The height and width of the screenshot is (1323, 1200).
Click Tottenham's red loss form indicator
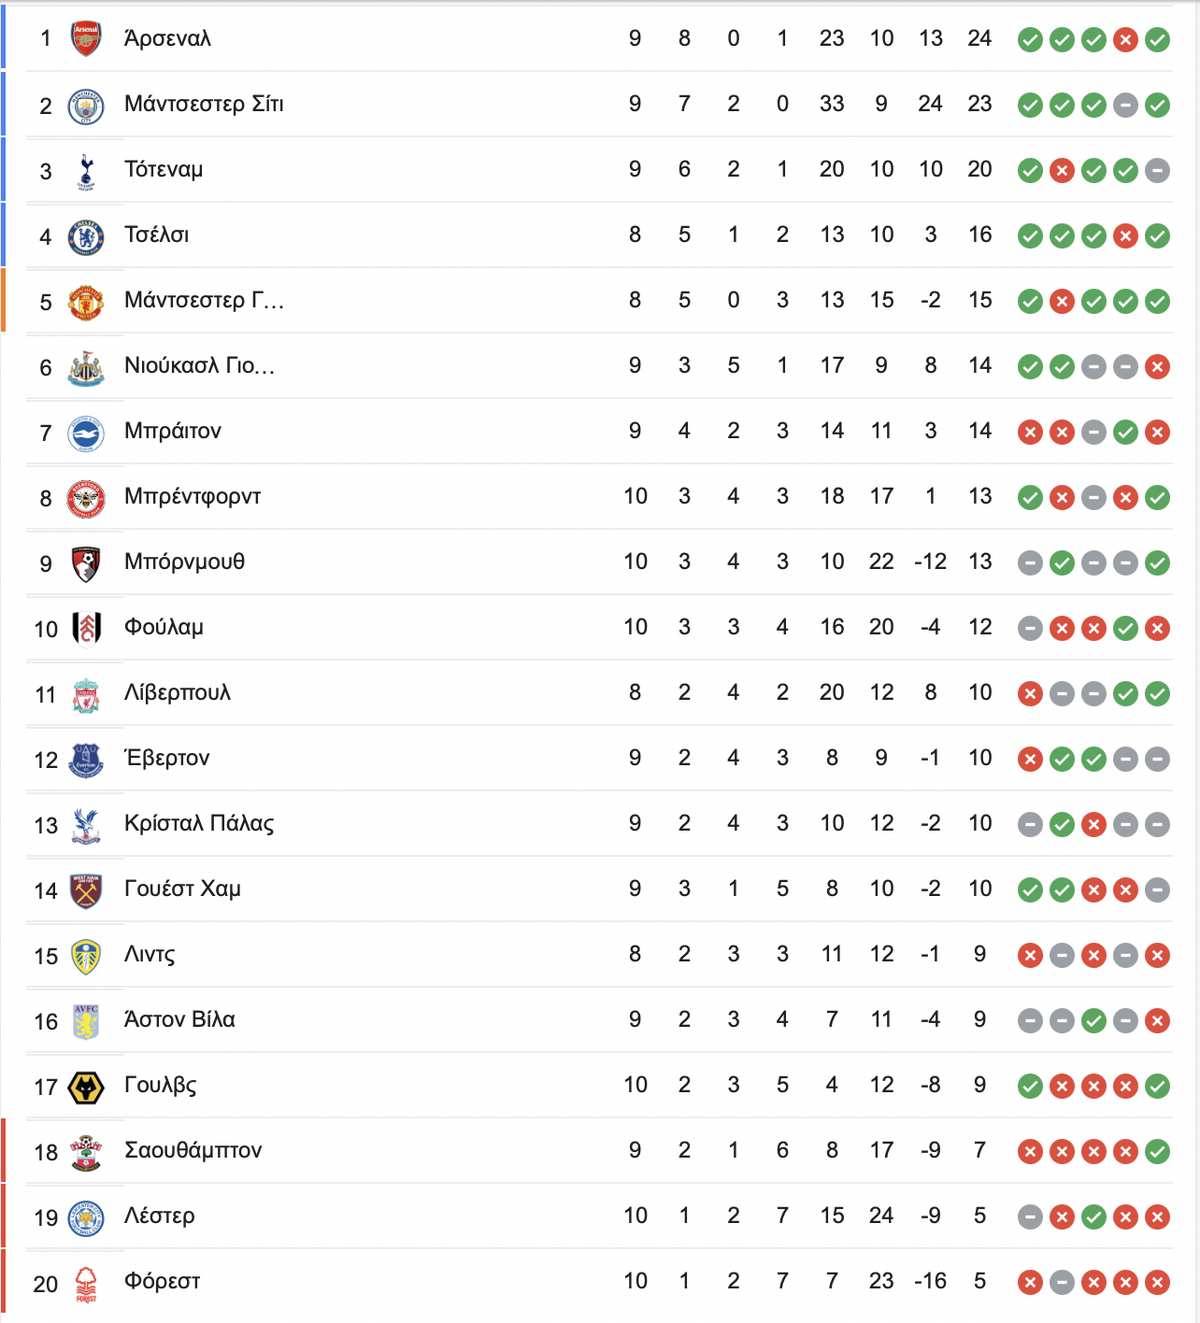(x=1062, y=171)
